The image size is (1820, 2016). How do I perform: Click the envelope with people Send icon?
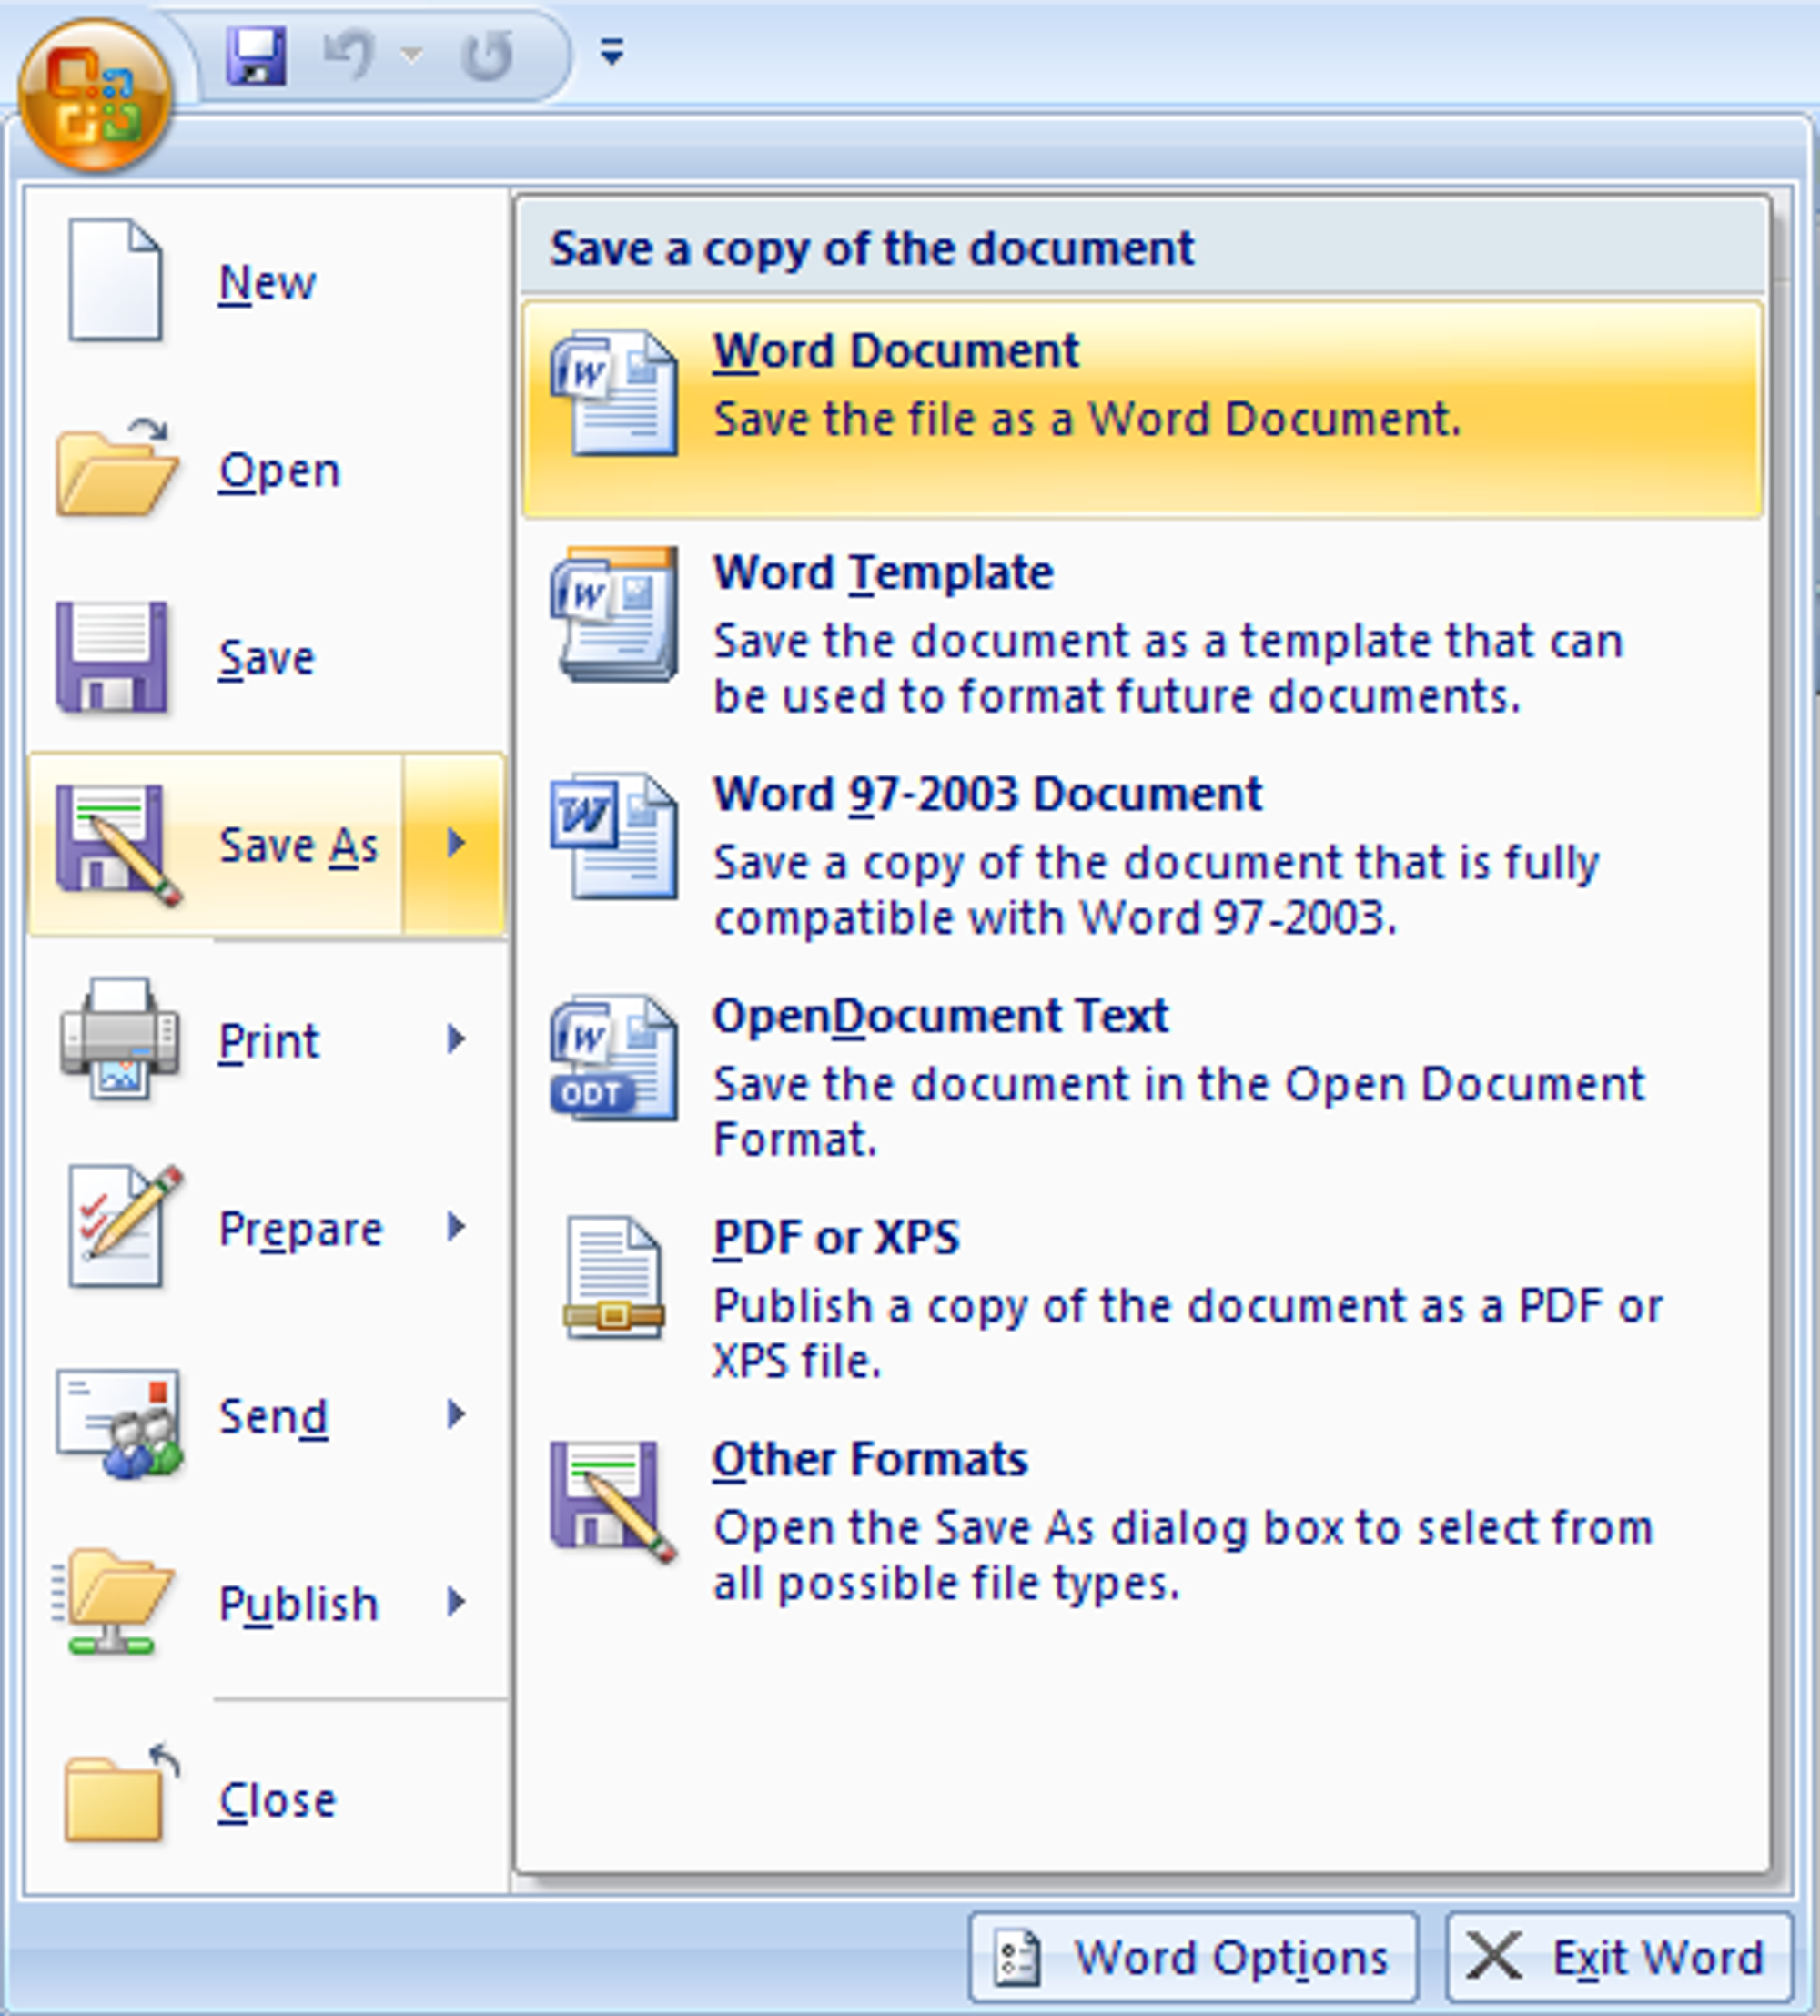[x=120, y=1423]
